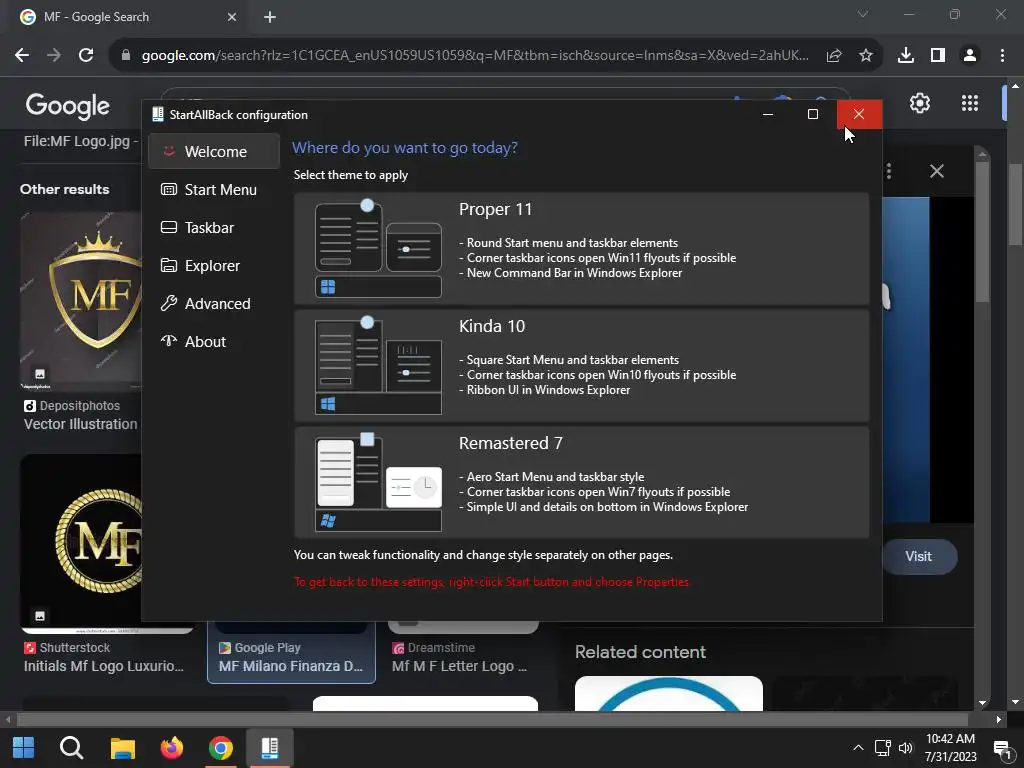The width and height of the screenshot is (1024, 768).
Task: Show the About page of StartAllBack
Action: [x=214, y=341]
